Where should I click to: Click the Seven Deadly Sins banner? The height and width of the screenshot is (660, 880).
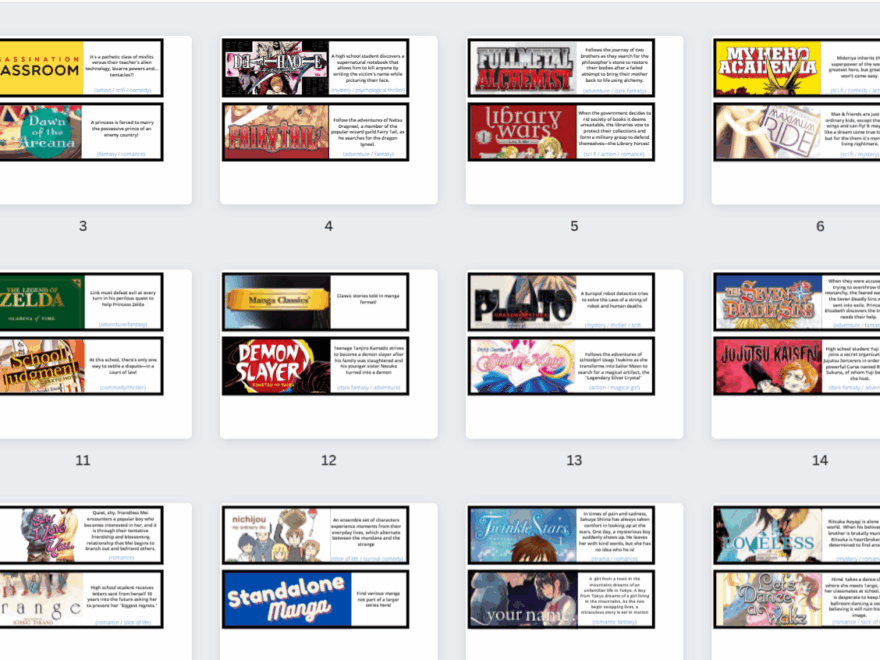coord(768,302)
